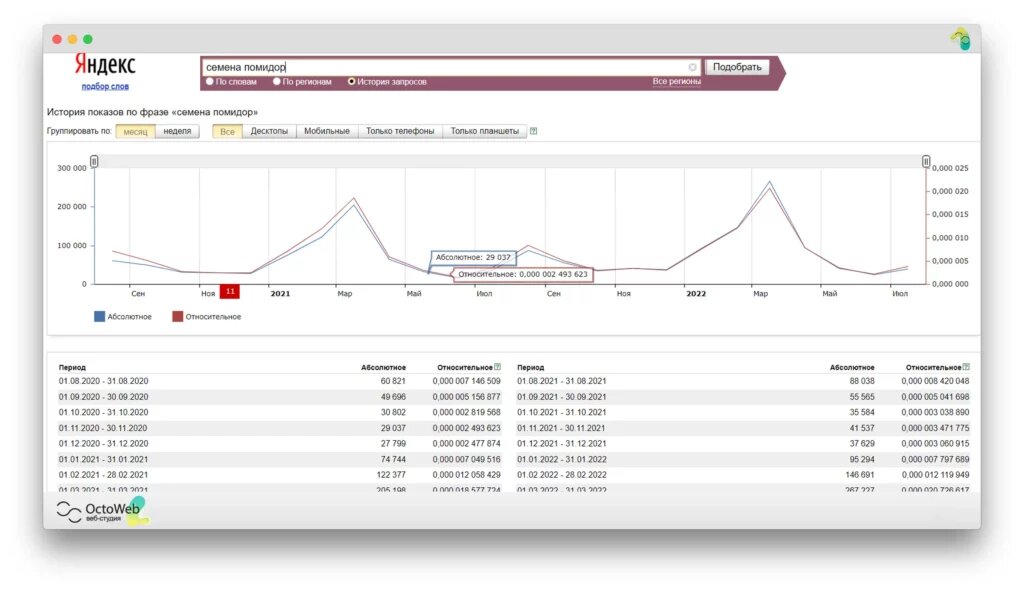Select the По регионам radio button

coord(277,82)
